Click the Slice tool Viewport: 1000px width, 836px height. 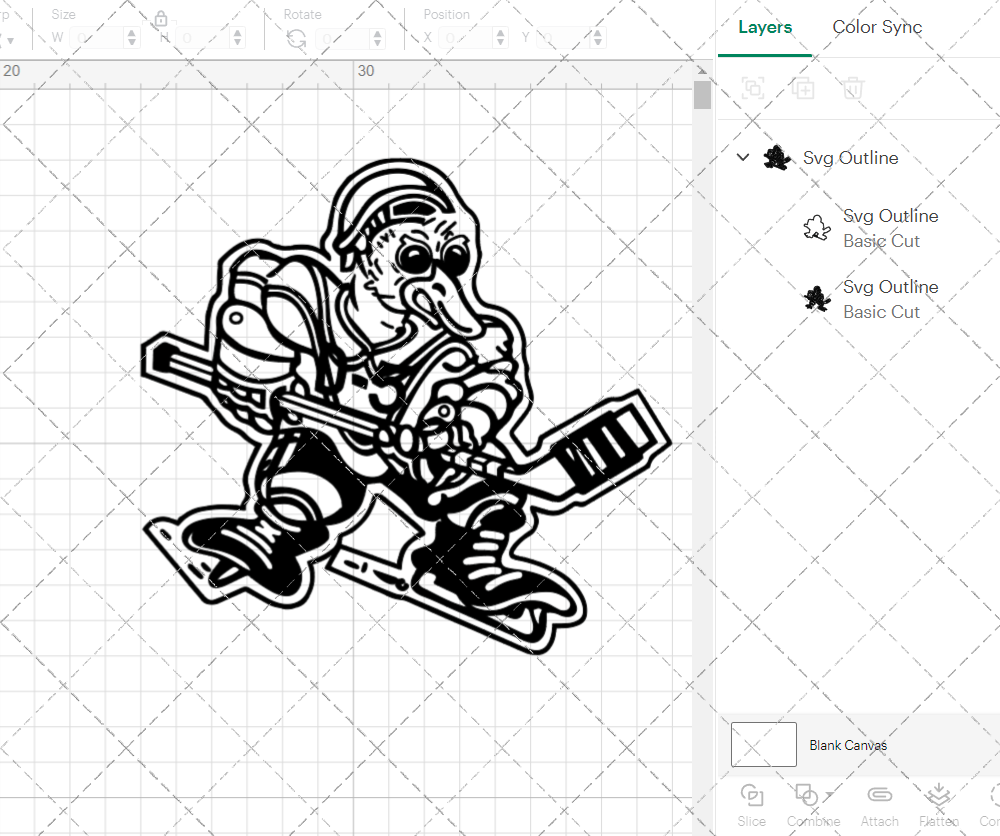pos(752,805)
